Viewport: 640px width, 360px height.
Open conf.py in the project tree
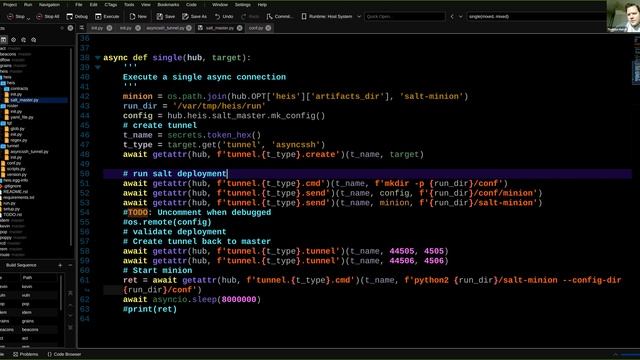11,163
